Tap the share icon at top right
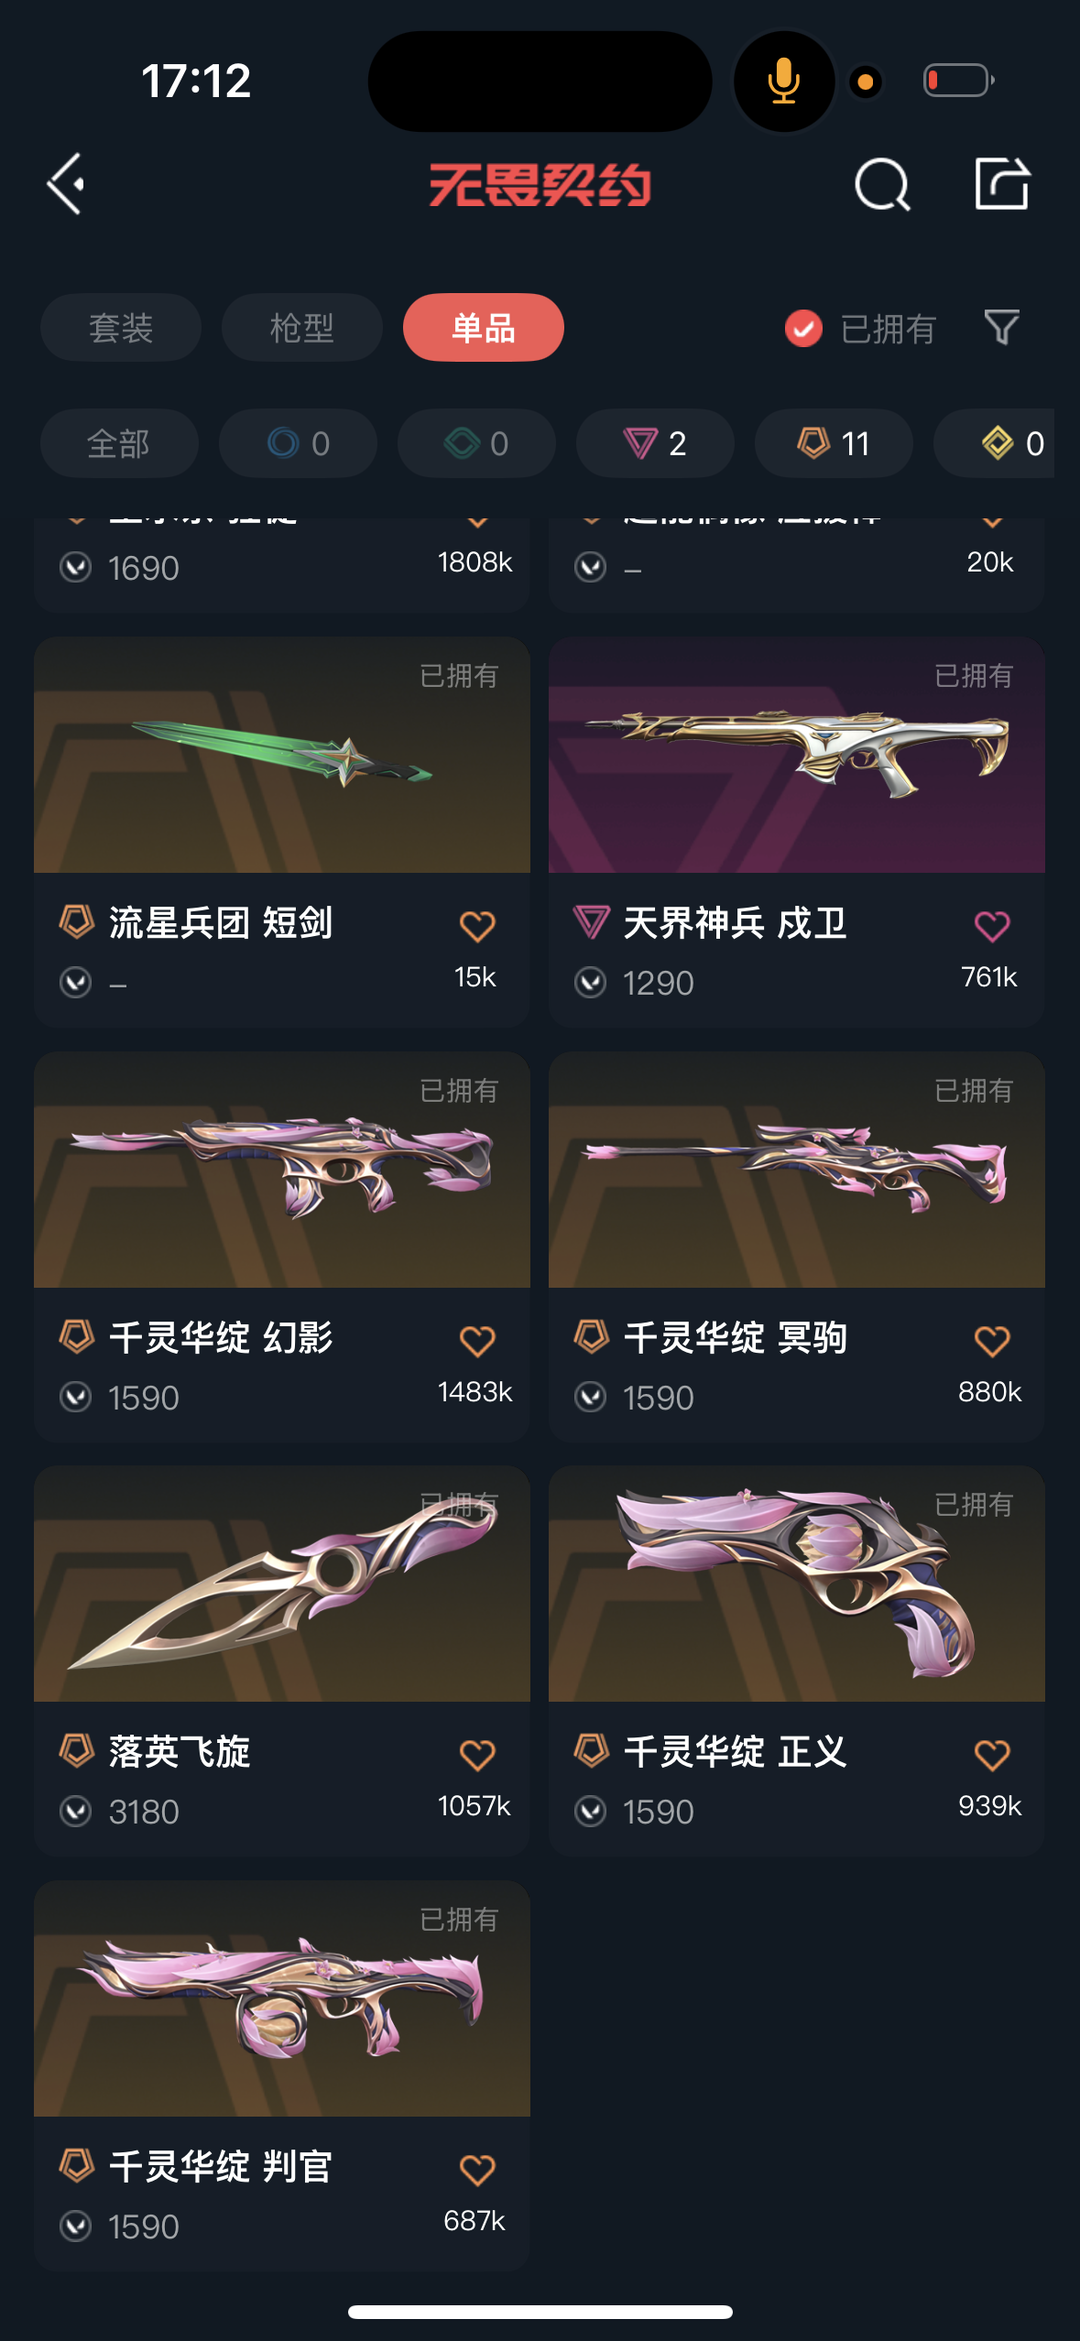 1002,183
